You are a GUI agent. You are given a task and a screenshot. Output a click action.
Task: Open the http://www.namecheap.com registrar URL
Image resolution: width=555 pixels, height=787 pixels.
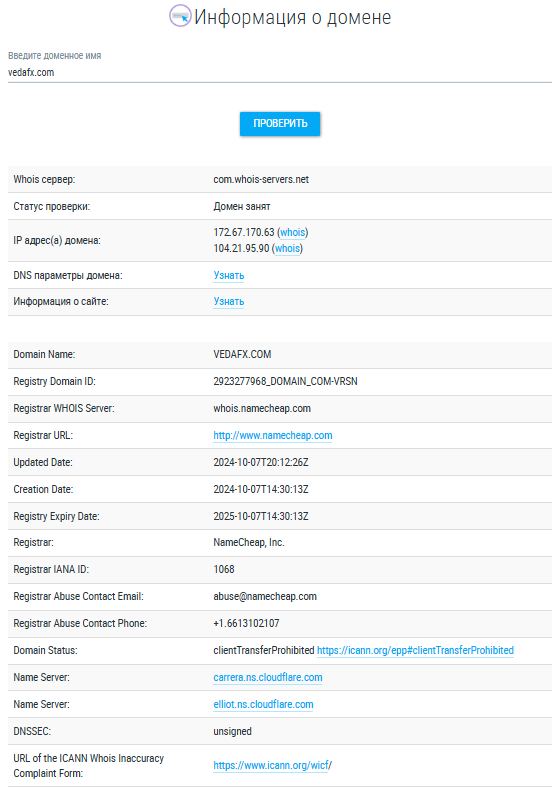coord(273,436)
